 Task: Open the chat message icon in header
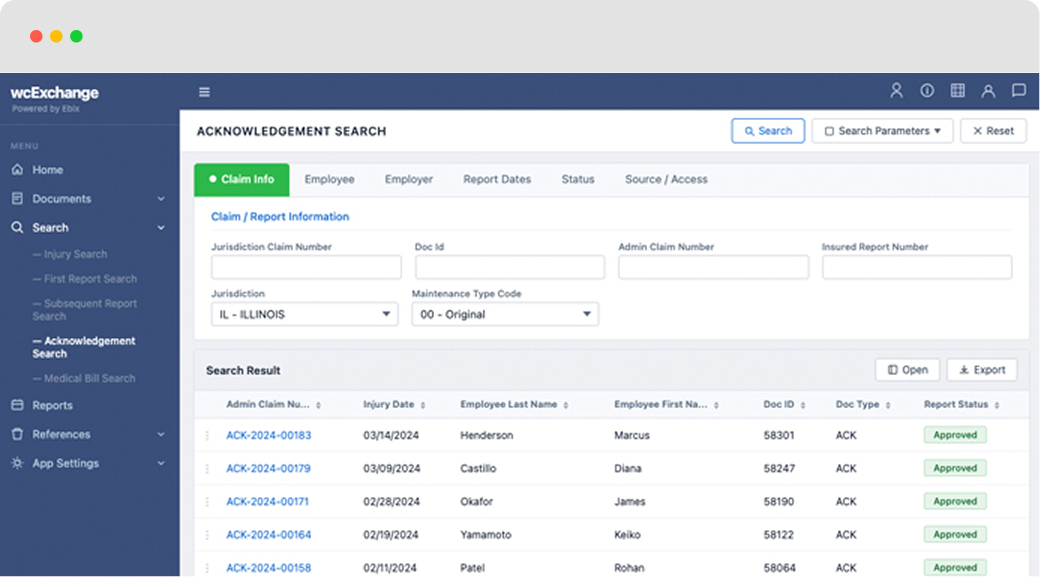[x=1019, y=90]
